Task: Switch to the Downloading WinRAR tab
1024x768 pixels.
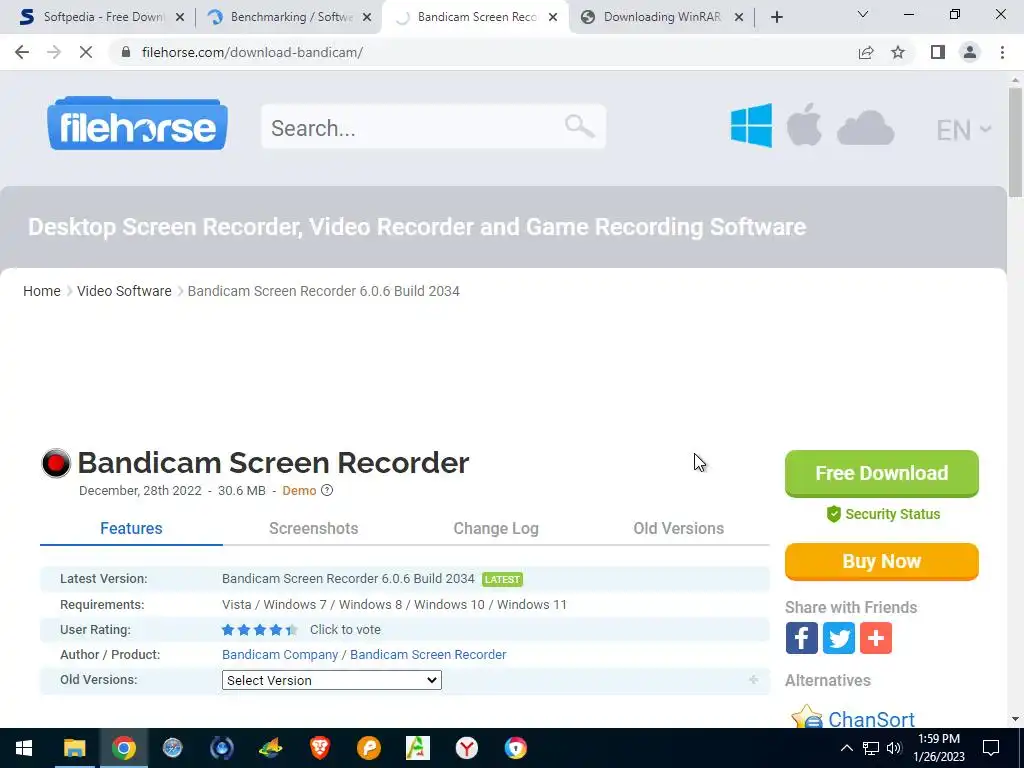Action: 662,17
